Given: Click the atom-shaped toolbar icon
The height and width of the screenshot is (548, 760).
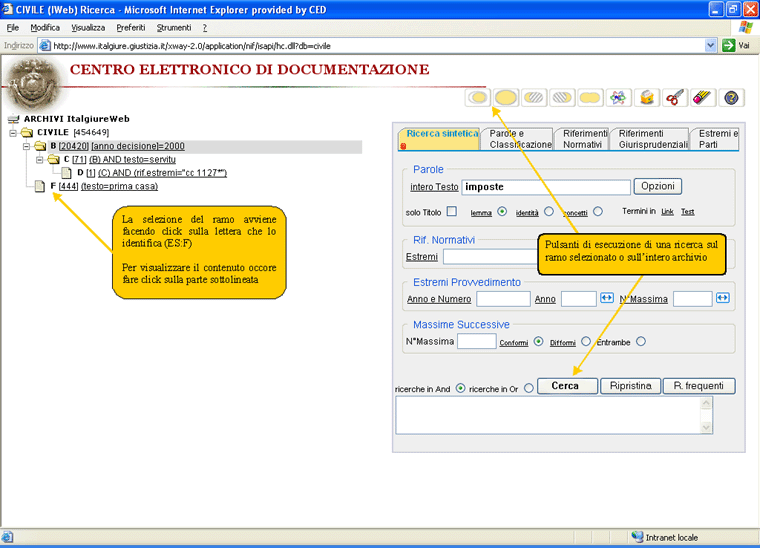Looking at the screenshot, I should pyautogui.click(x=618, y=97).
